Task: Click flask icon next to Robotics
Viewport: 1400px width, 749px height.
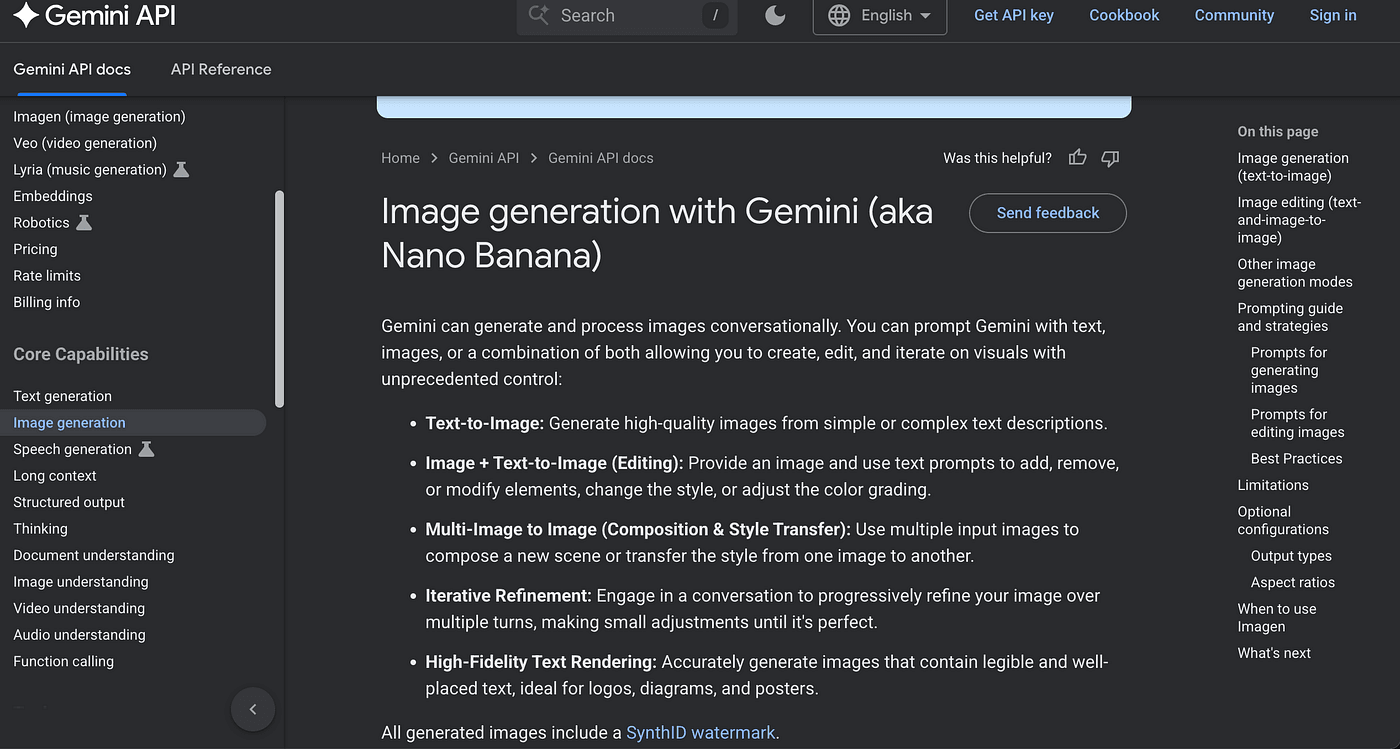Action: (84, 223)
